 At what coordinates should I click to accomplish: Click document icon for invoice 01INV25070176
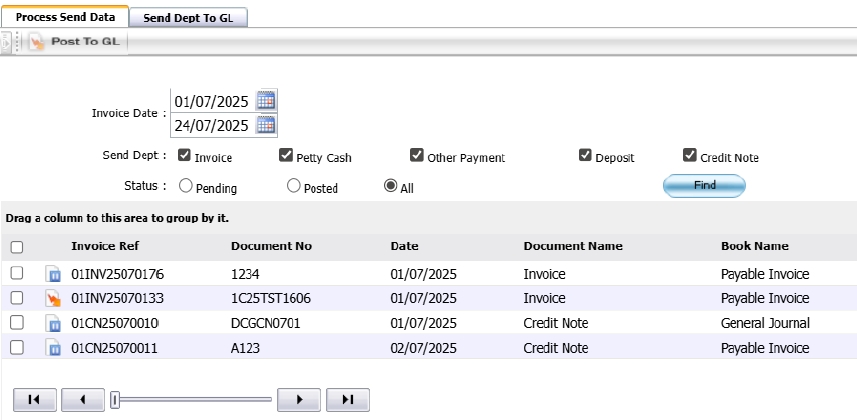click(x=53, y=274)
